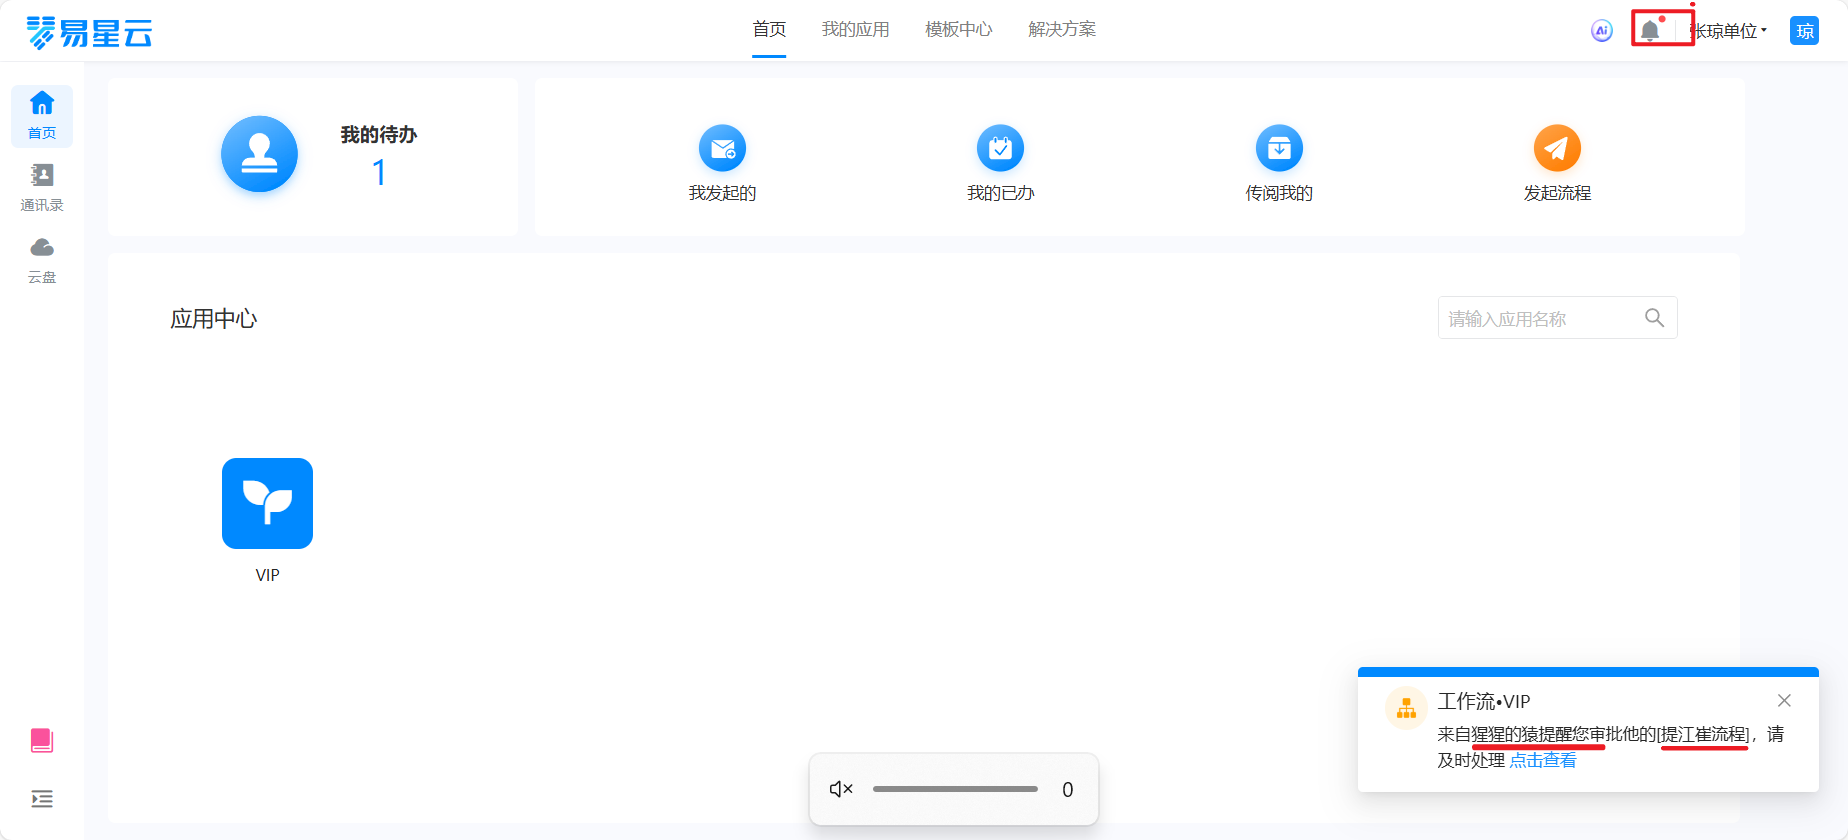Open 我的已办 completed tasks icon
This screenshot has height=840, width=1848.
pos(1000,149)
